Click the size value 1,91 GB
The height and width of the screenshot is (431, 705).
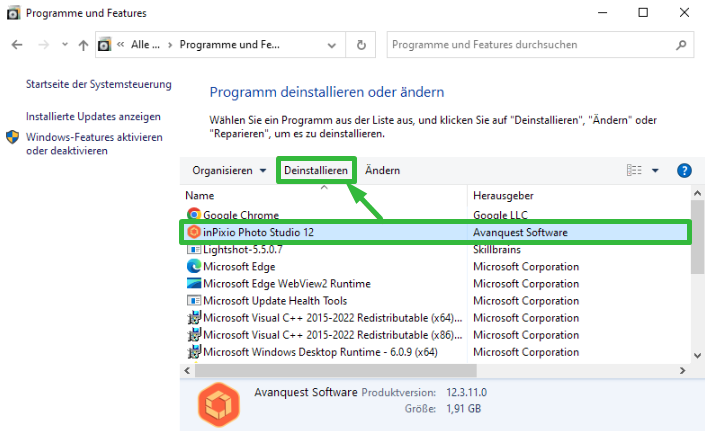(464, 409)
